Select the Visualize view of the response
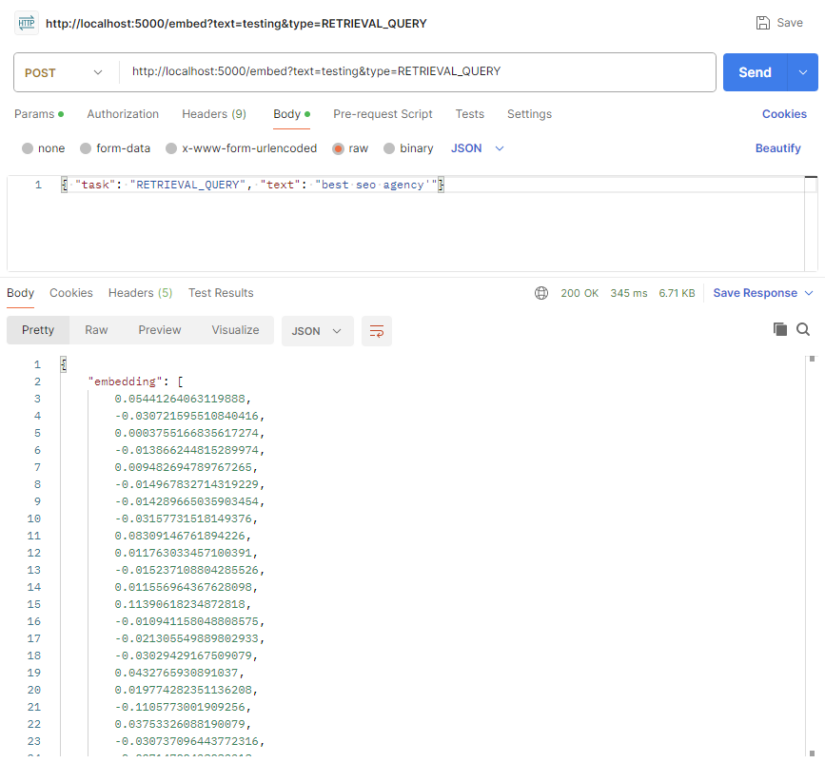 pos(235,330)
